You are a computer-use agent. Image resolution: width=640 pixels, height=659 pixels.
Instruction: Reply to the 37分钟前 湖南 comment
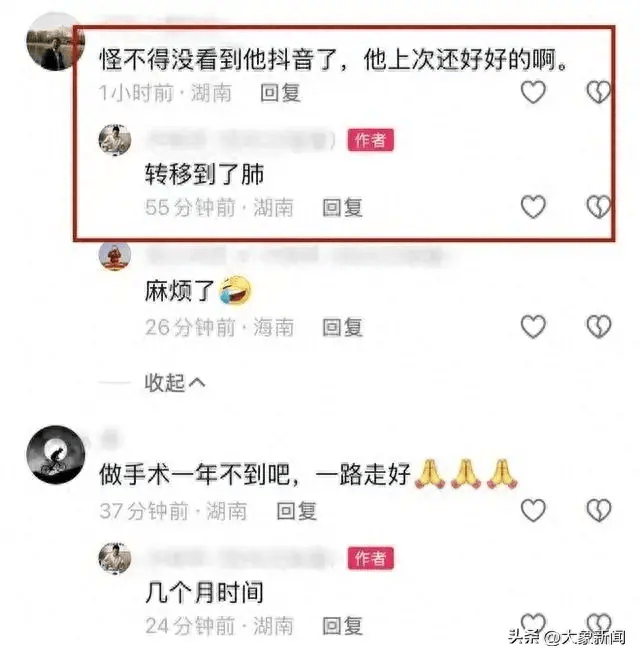pyautogui.click(x=296, y=511)
